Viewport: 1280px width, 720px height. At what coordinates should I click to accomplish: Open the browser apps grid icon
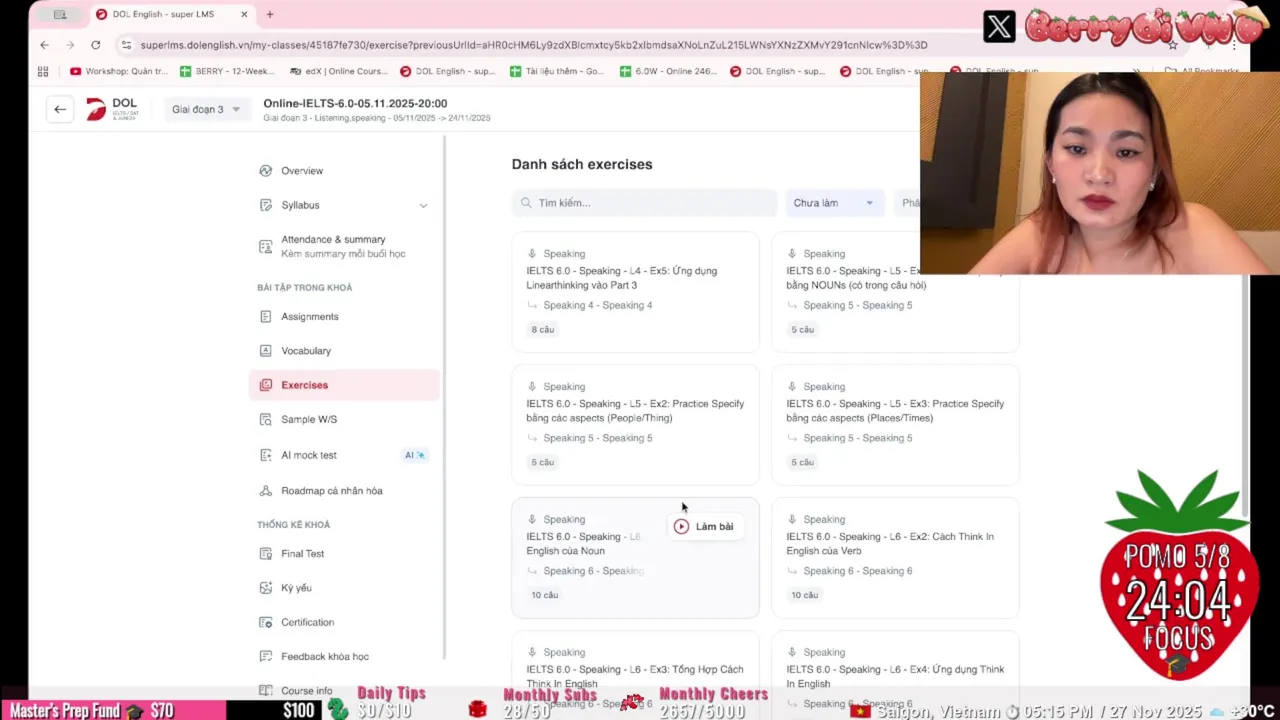tap(43, 72)
